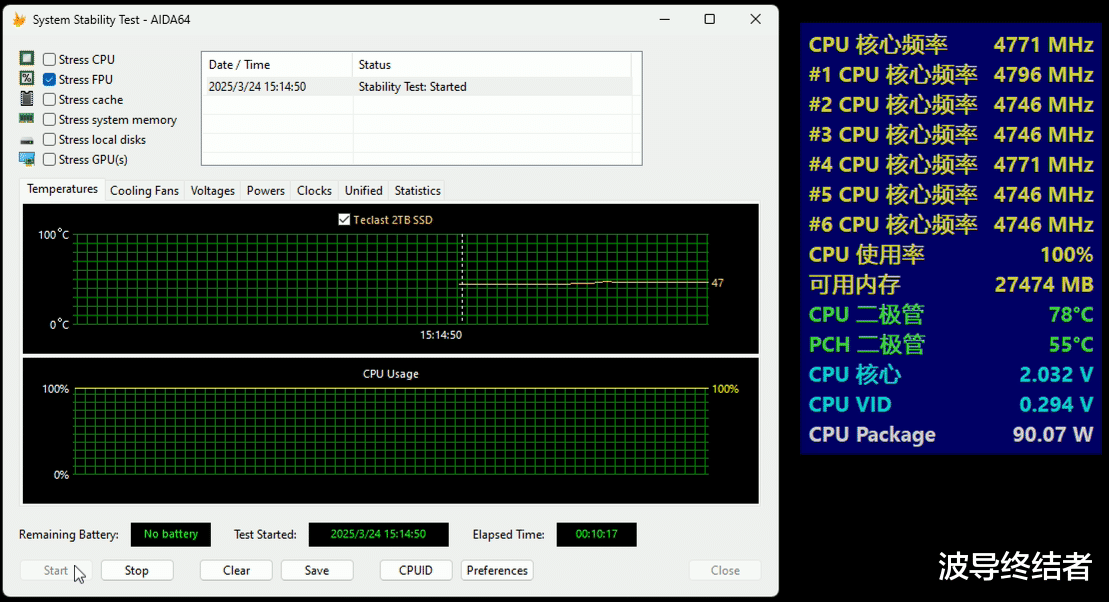
Task: Switch to the Statistics tab
Action: pos(417,190)
